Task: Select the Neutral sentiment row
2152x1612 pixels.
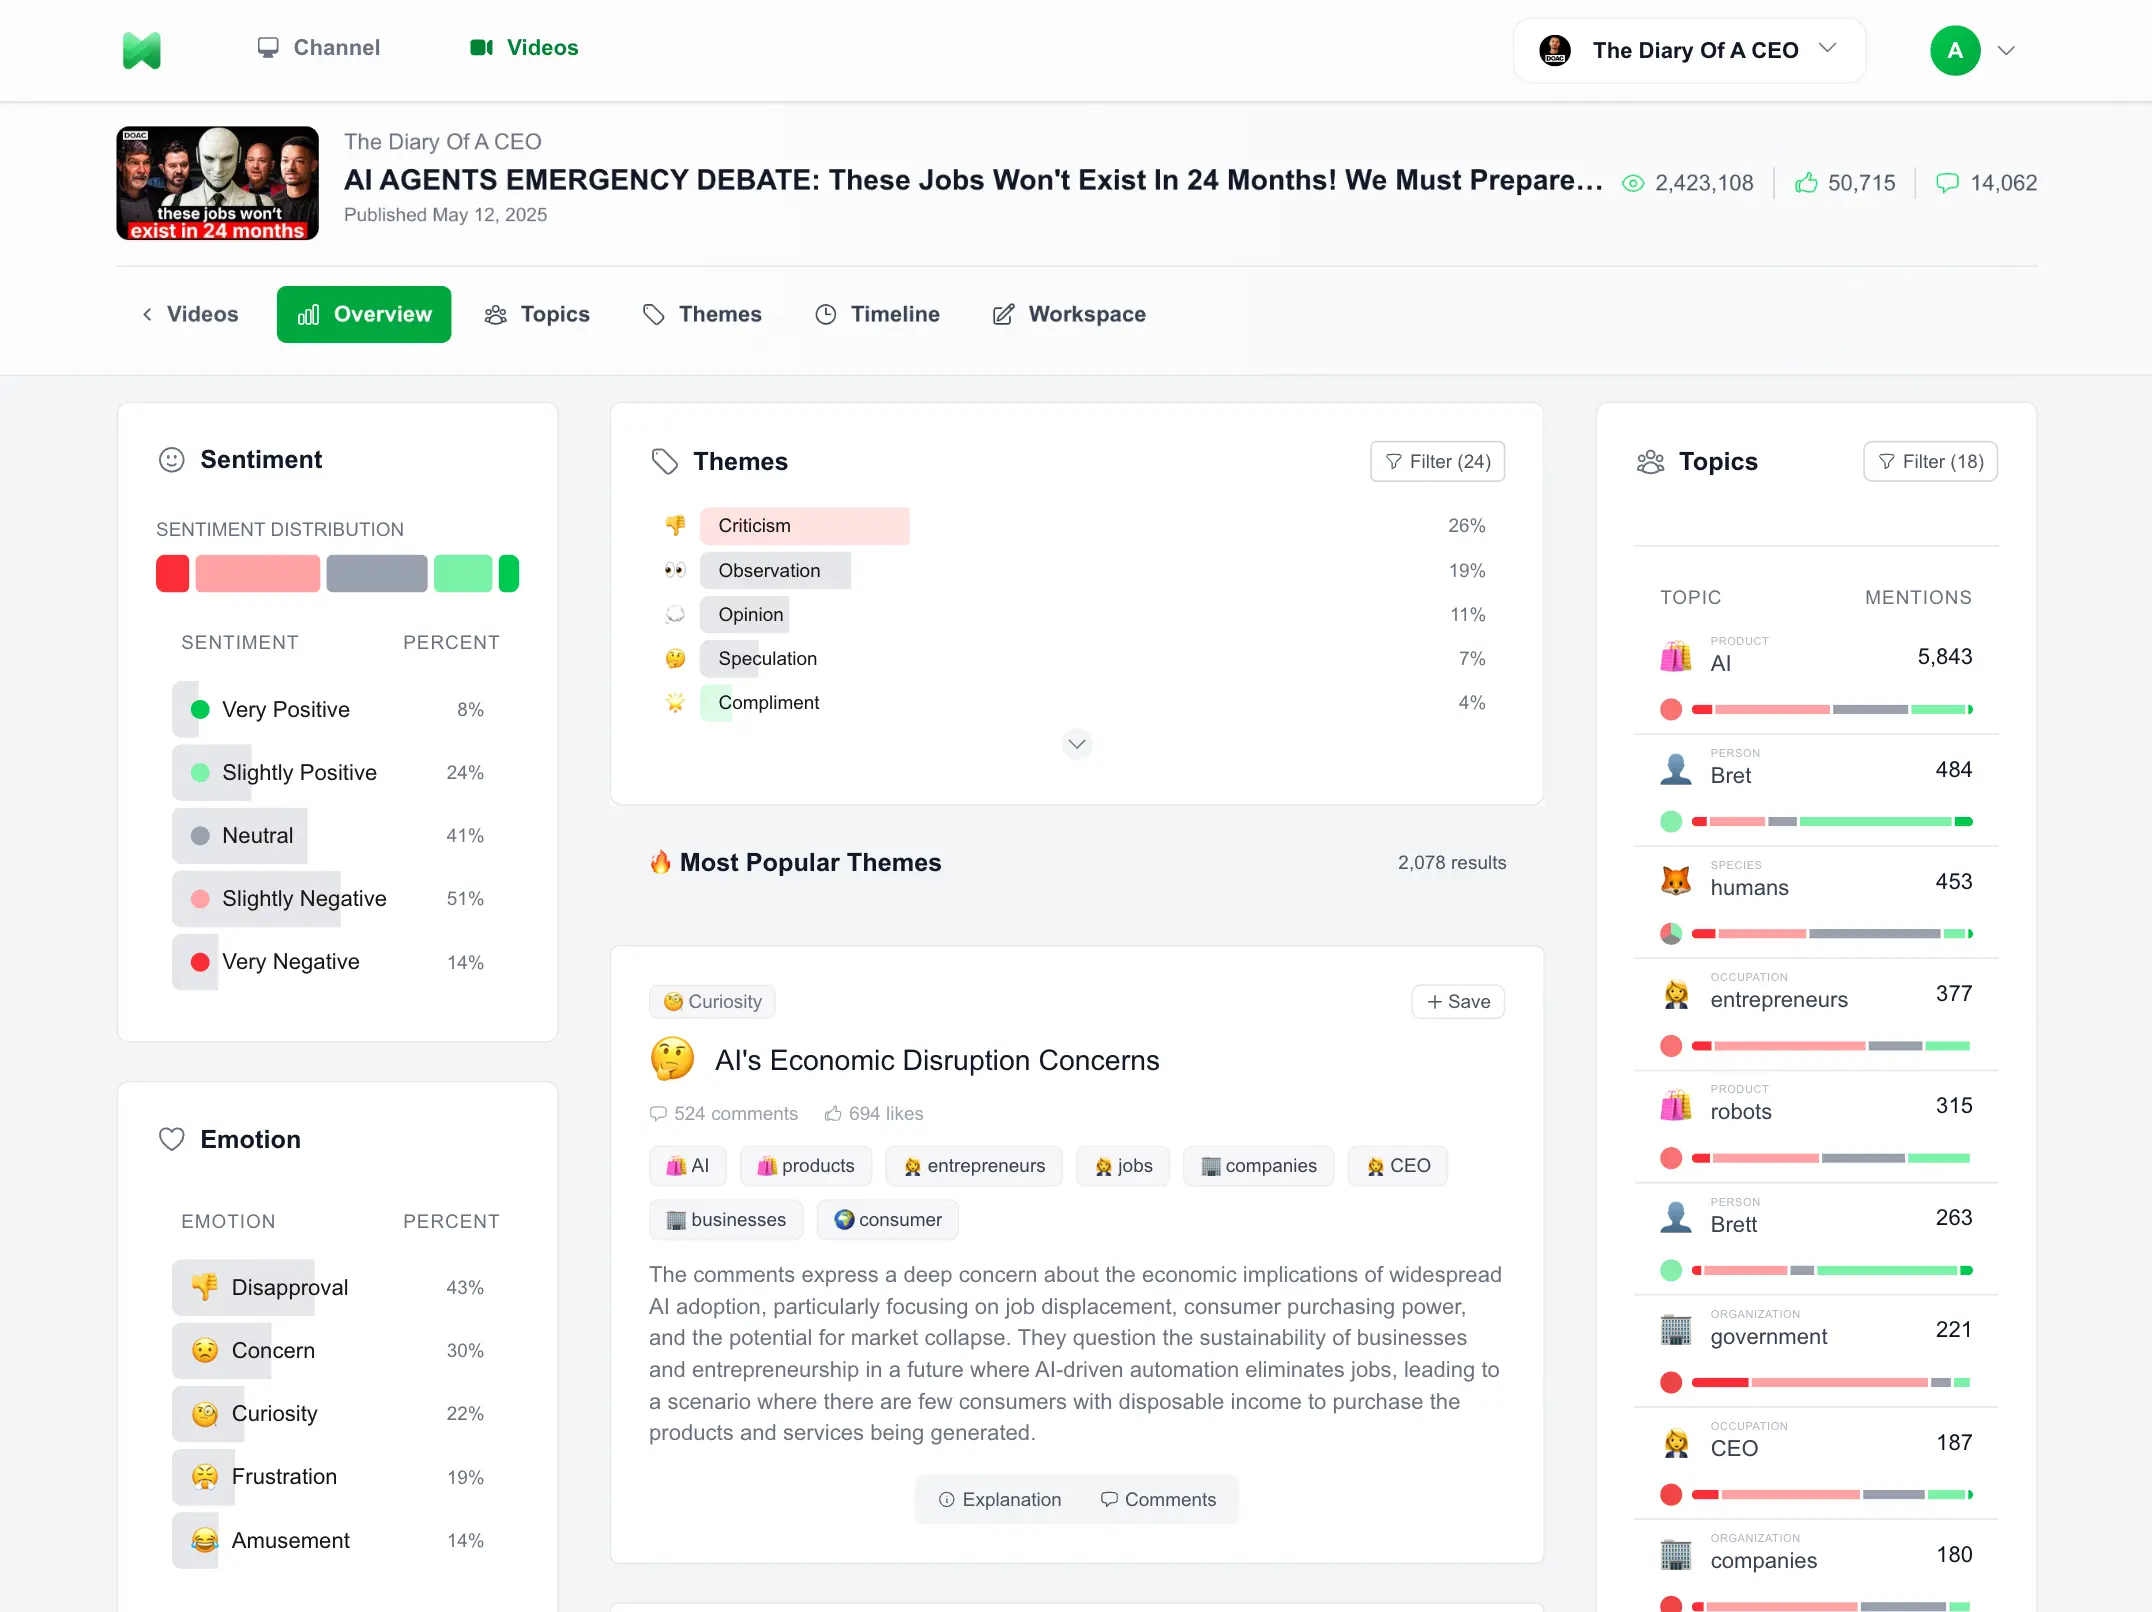Action: [x=338, y=835]
